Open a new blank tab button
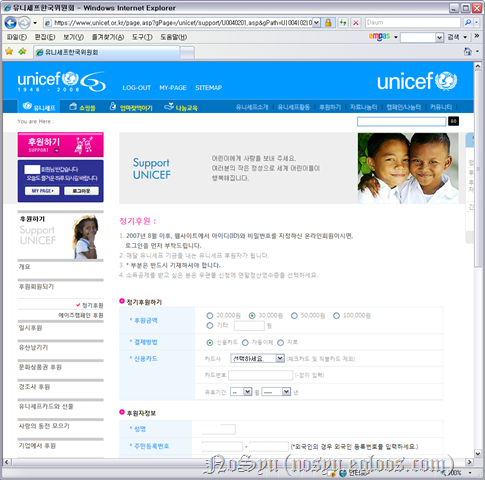This screenshot has width=485, height=480. (187, 53)
